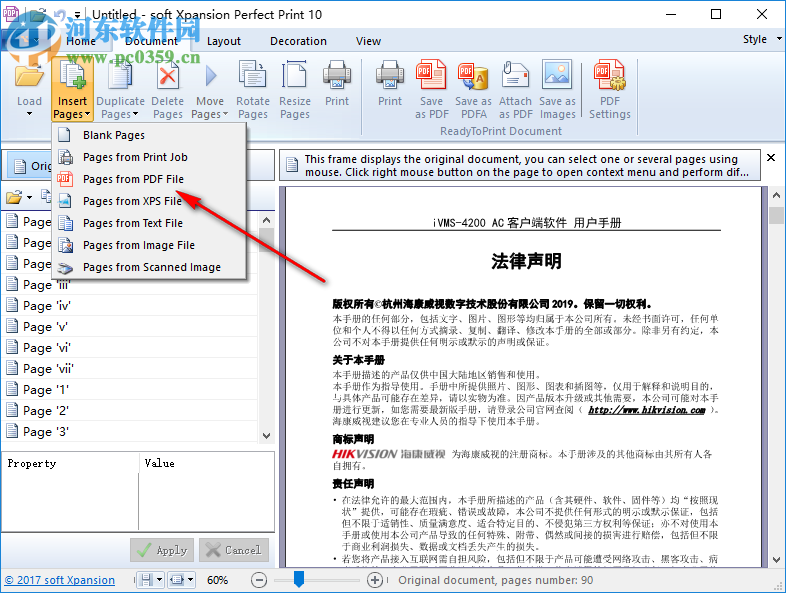
Task: Select Blank Pages menu entry
Action: 149,135
